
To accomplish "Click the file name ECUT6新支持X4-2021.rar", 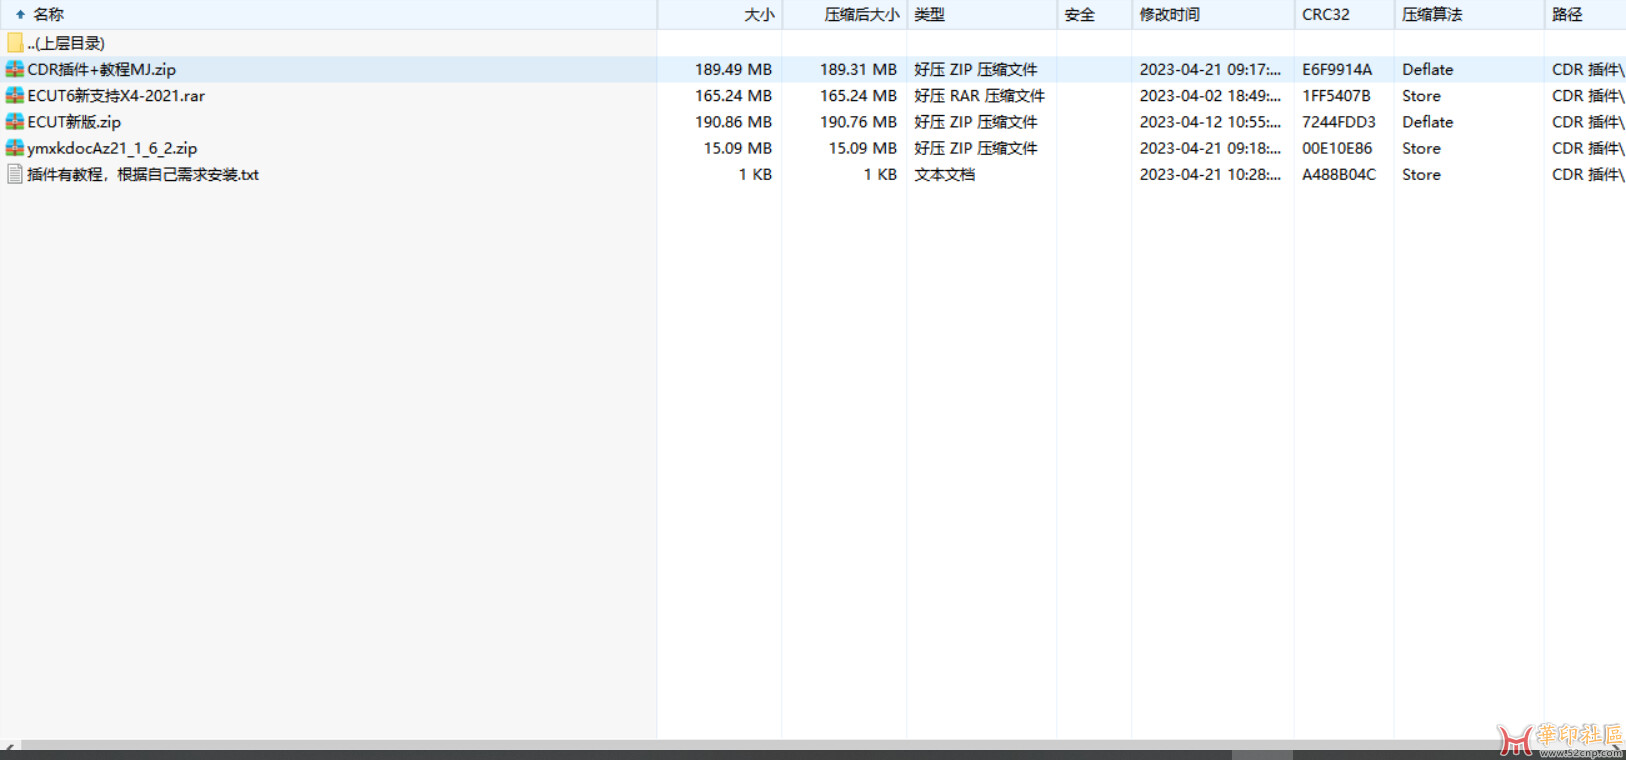I will click(x=116, y=95).
